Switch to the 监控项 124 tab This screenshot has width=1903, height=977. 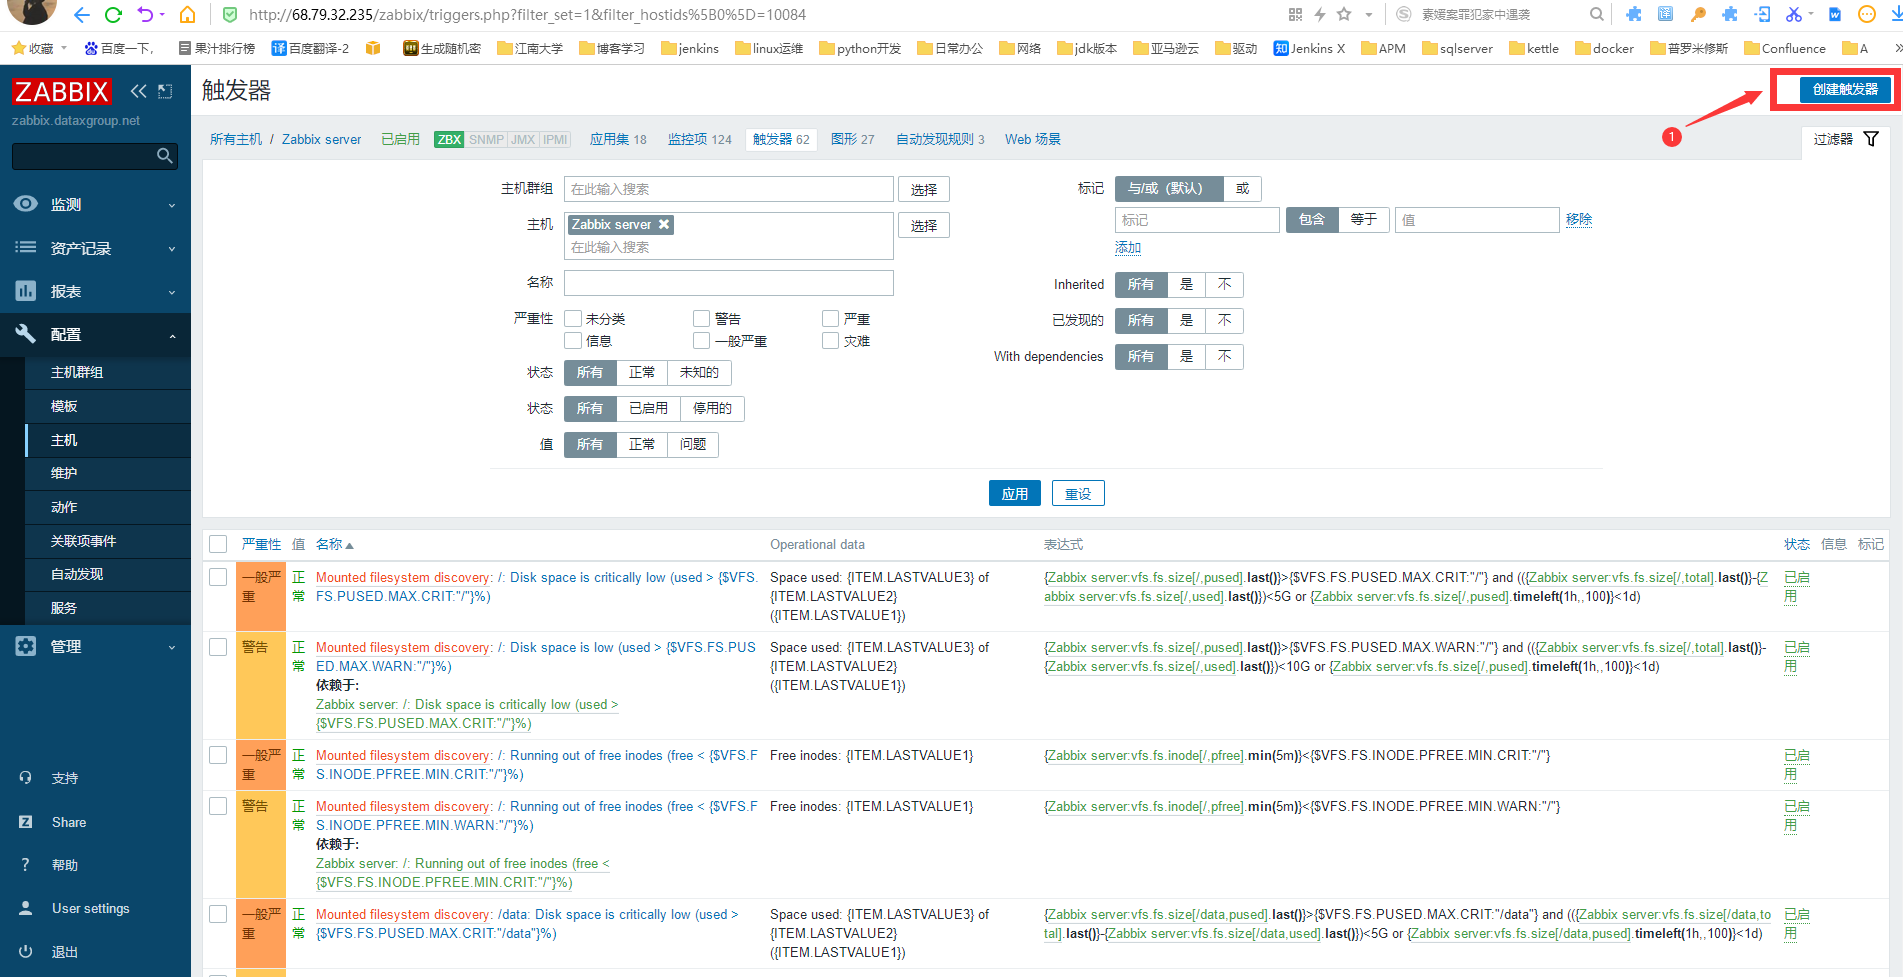pos(700,139)
